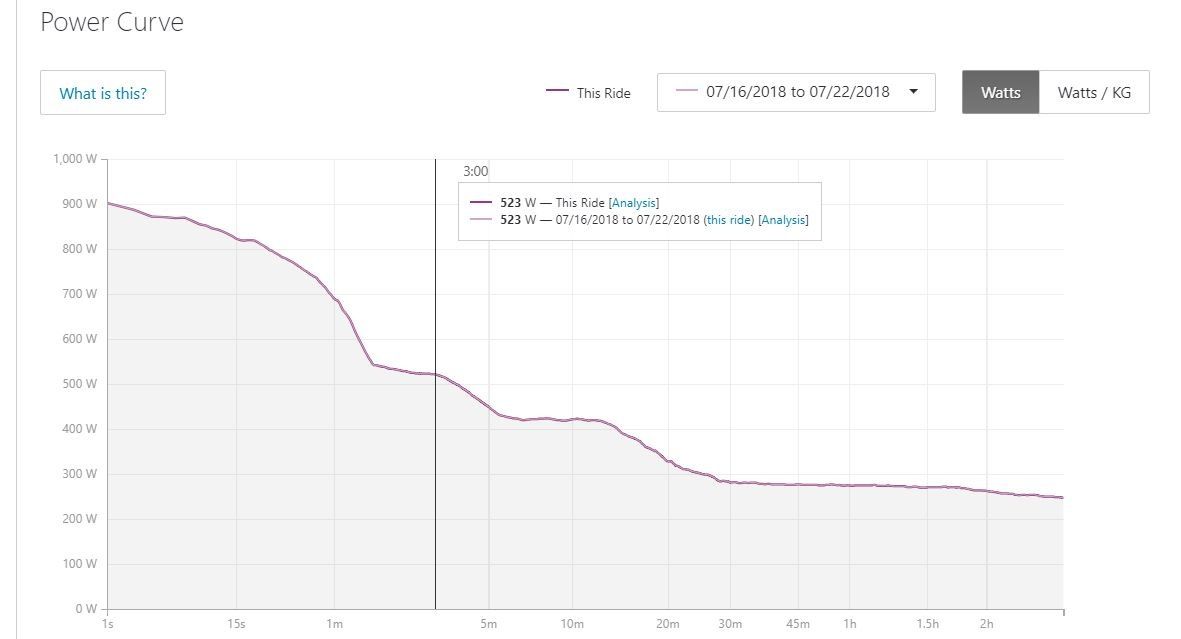
Task: Click the pink line swatch in the date range box
Action: [x=686, y=92]
